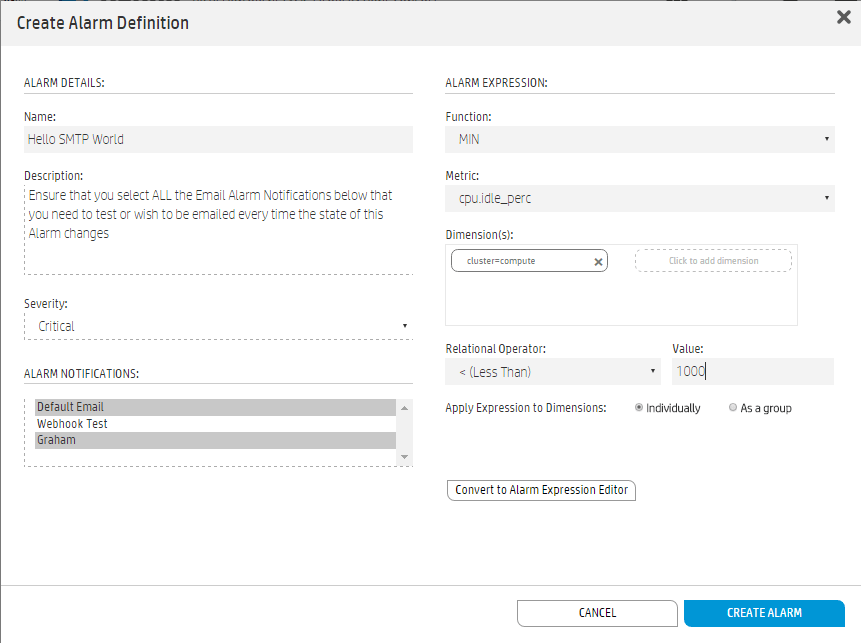Click into the alarm Name field
The image size is (861, 643).
pos(218,140)
